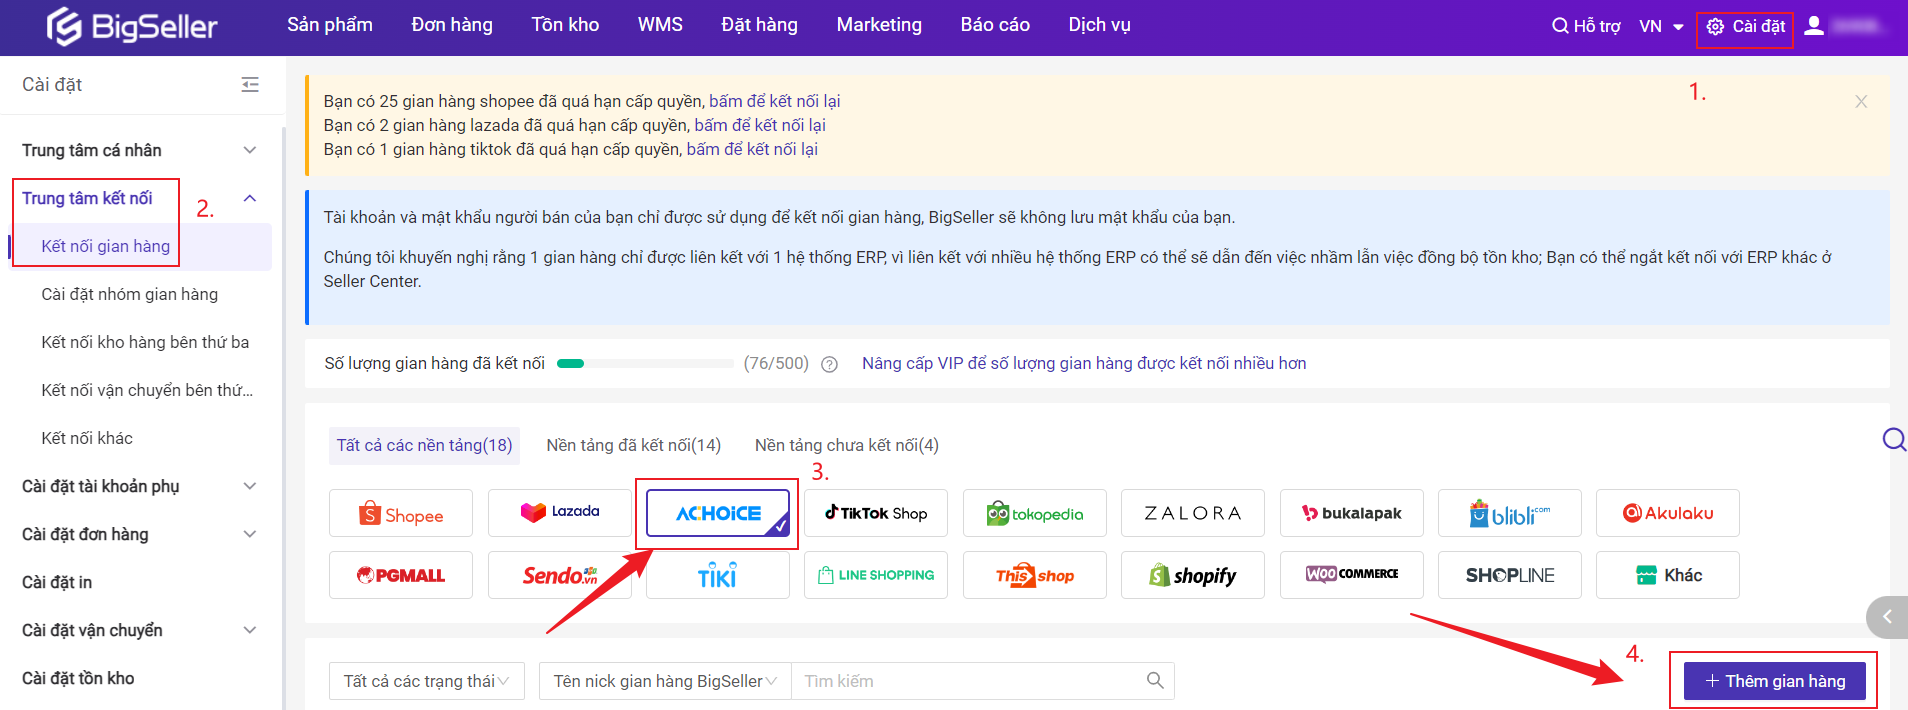Collapse Trung tâm kết nối section
Viewport: 1908px width, 710px height.
[x=250, y=198]
